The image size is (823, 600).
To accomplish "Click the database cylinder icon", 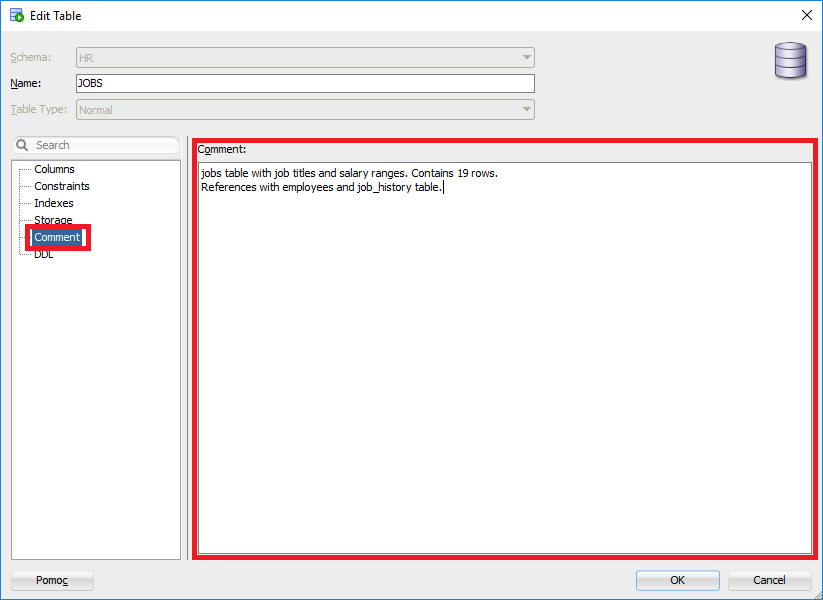I will tap(790, 60).
